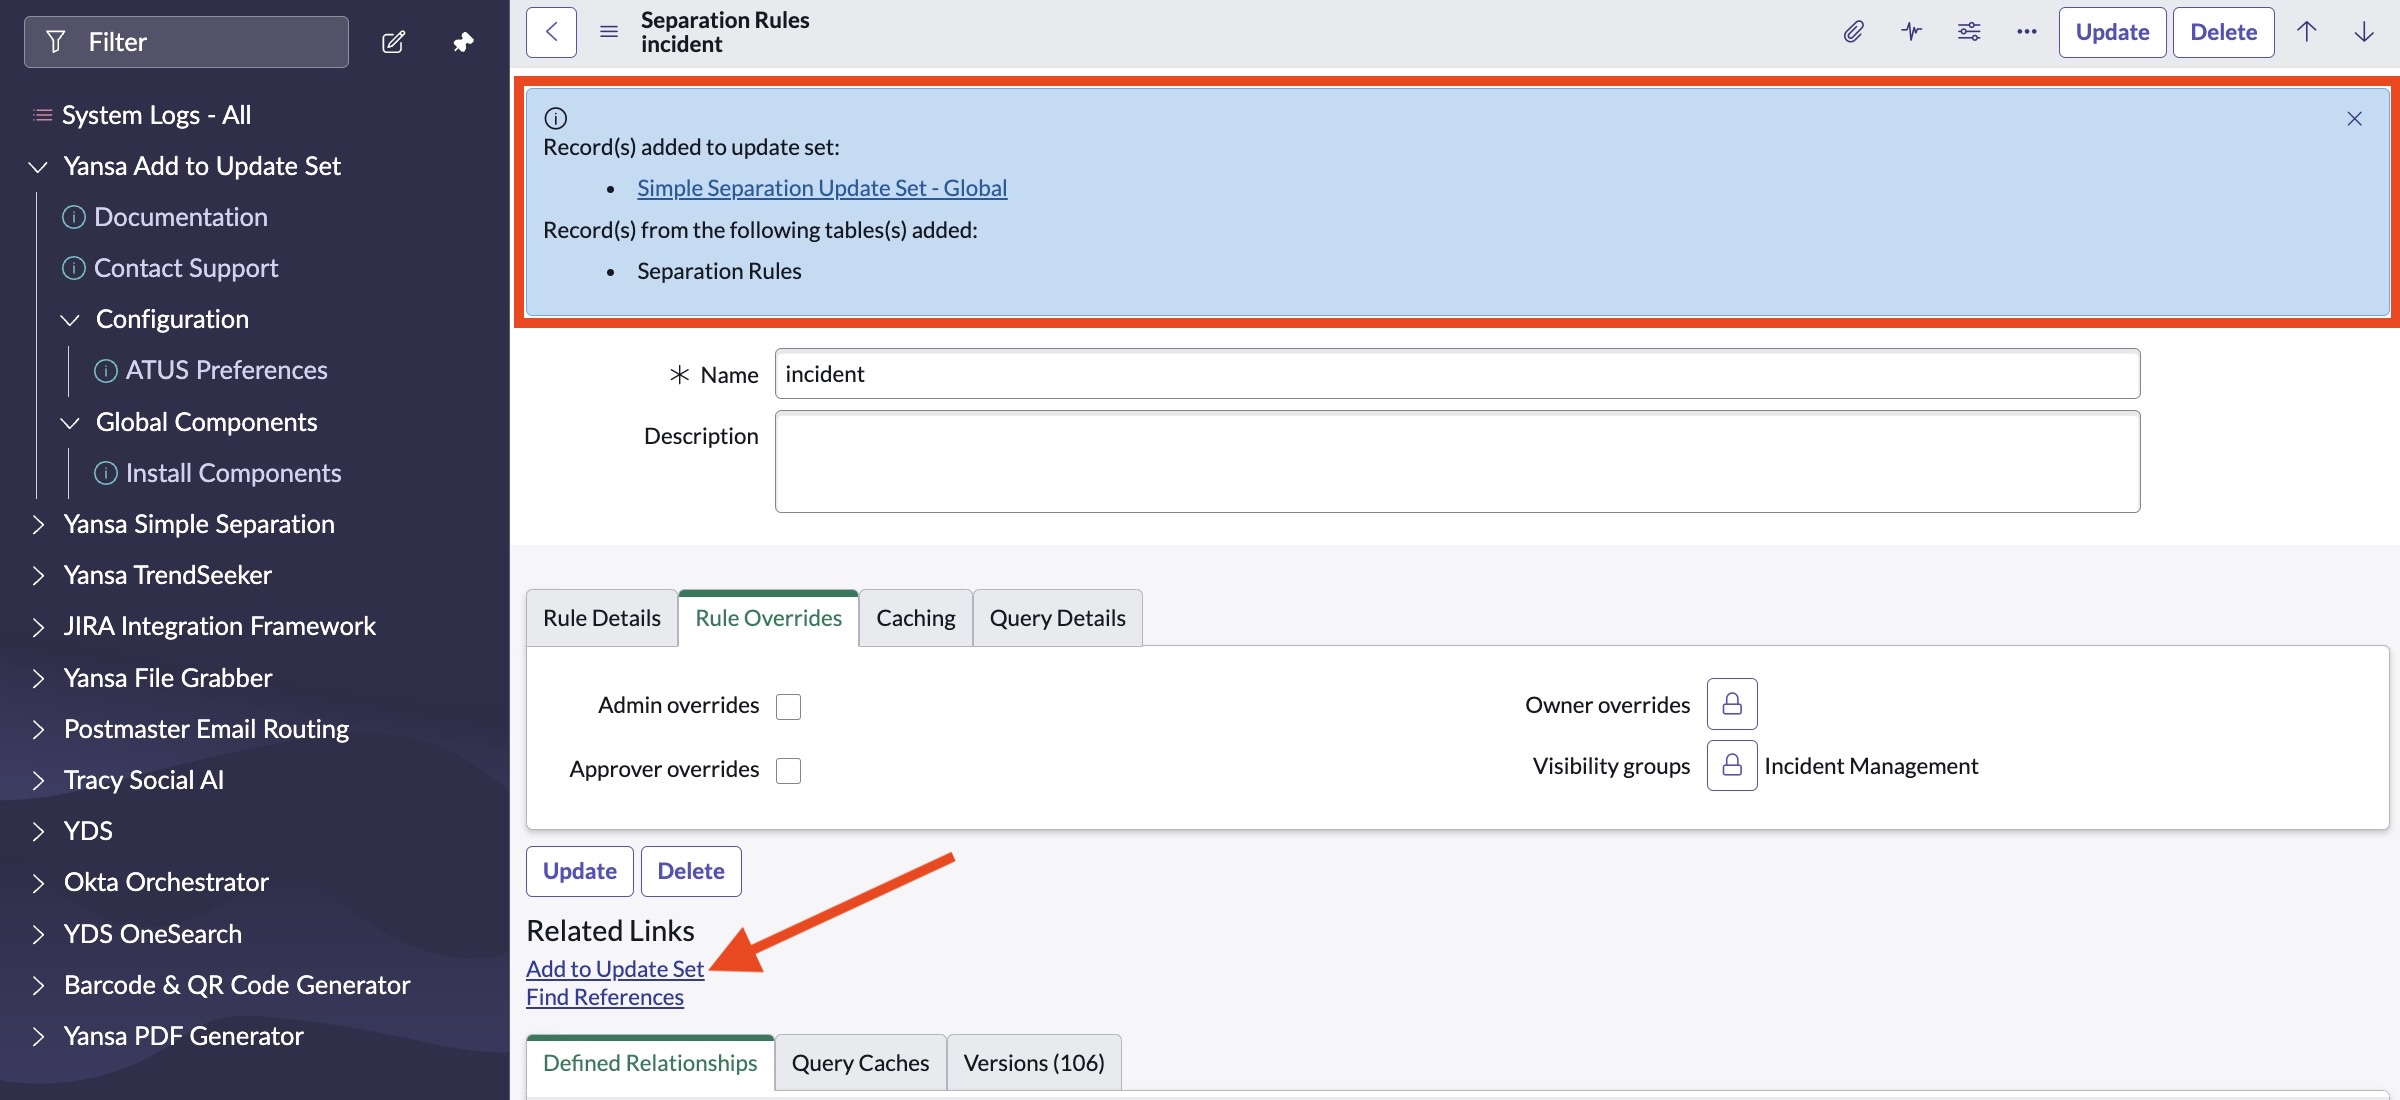Open the form context hamburger menu
The width and height of the screenshot is (2400, 1100).
608,32
